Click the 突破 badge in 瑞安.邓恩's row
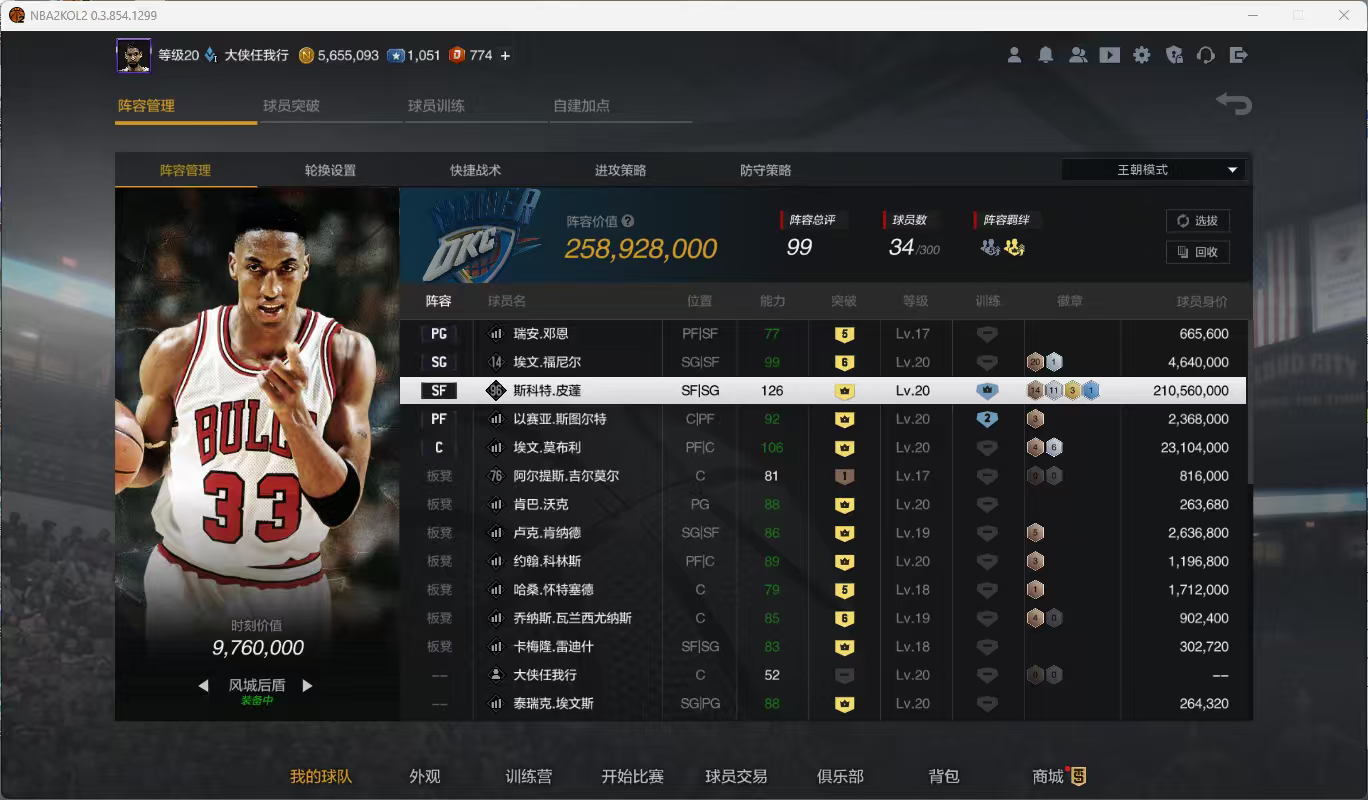This screenshot has width=1368, height=800. [x=845, y=334]
